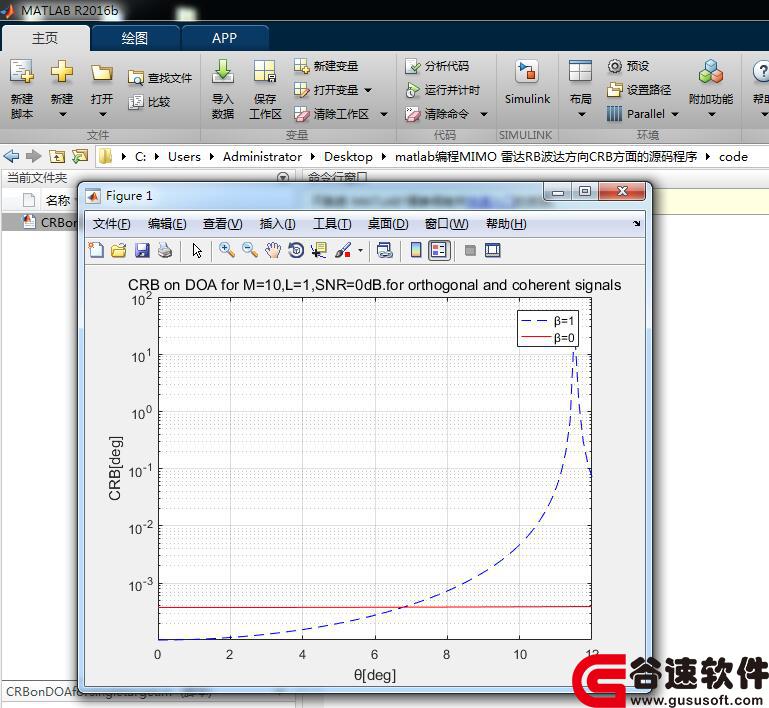Click Browse for folder icon
769x708 pixels.
pyautogui.click(x=79, y=156)
